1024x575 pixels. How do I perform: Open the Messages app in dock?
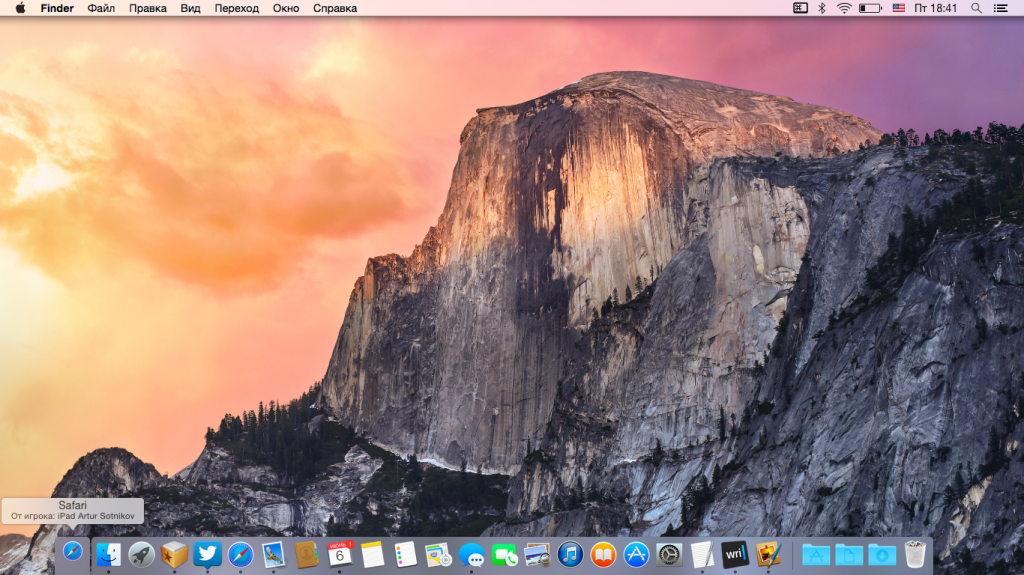(471, 554)
